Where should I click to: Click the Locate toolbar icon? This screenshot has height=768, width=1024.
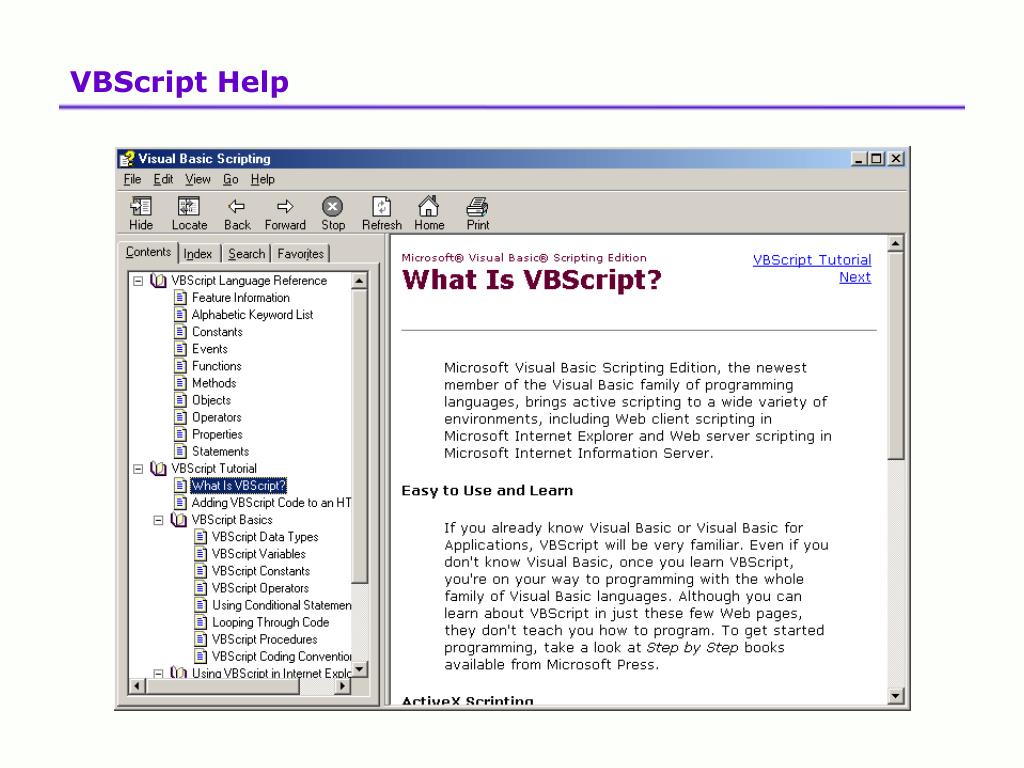189,207
